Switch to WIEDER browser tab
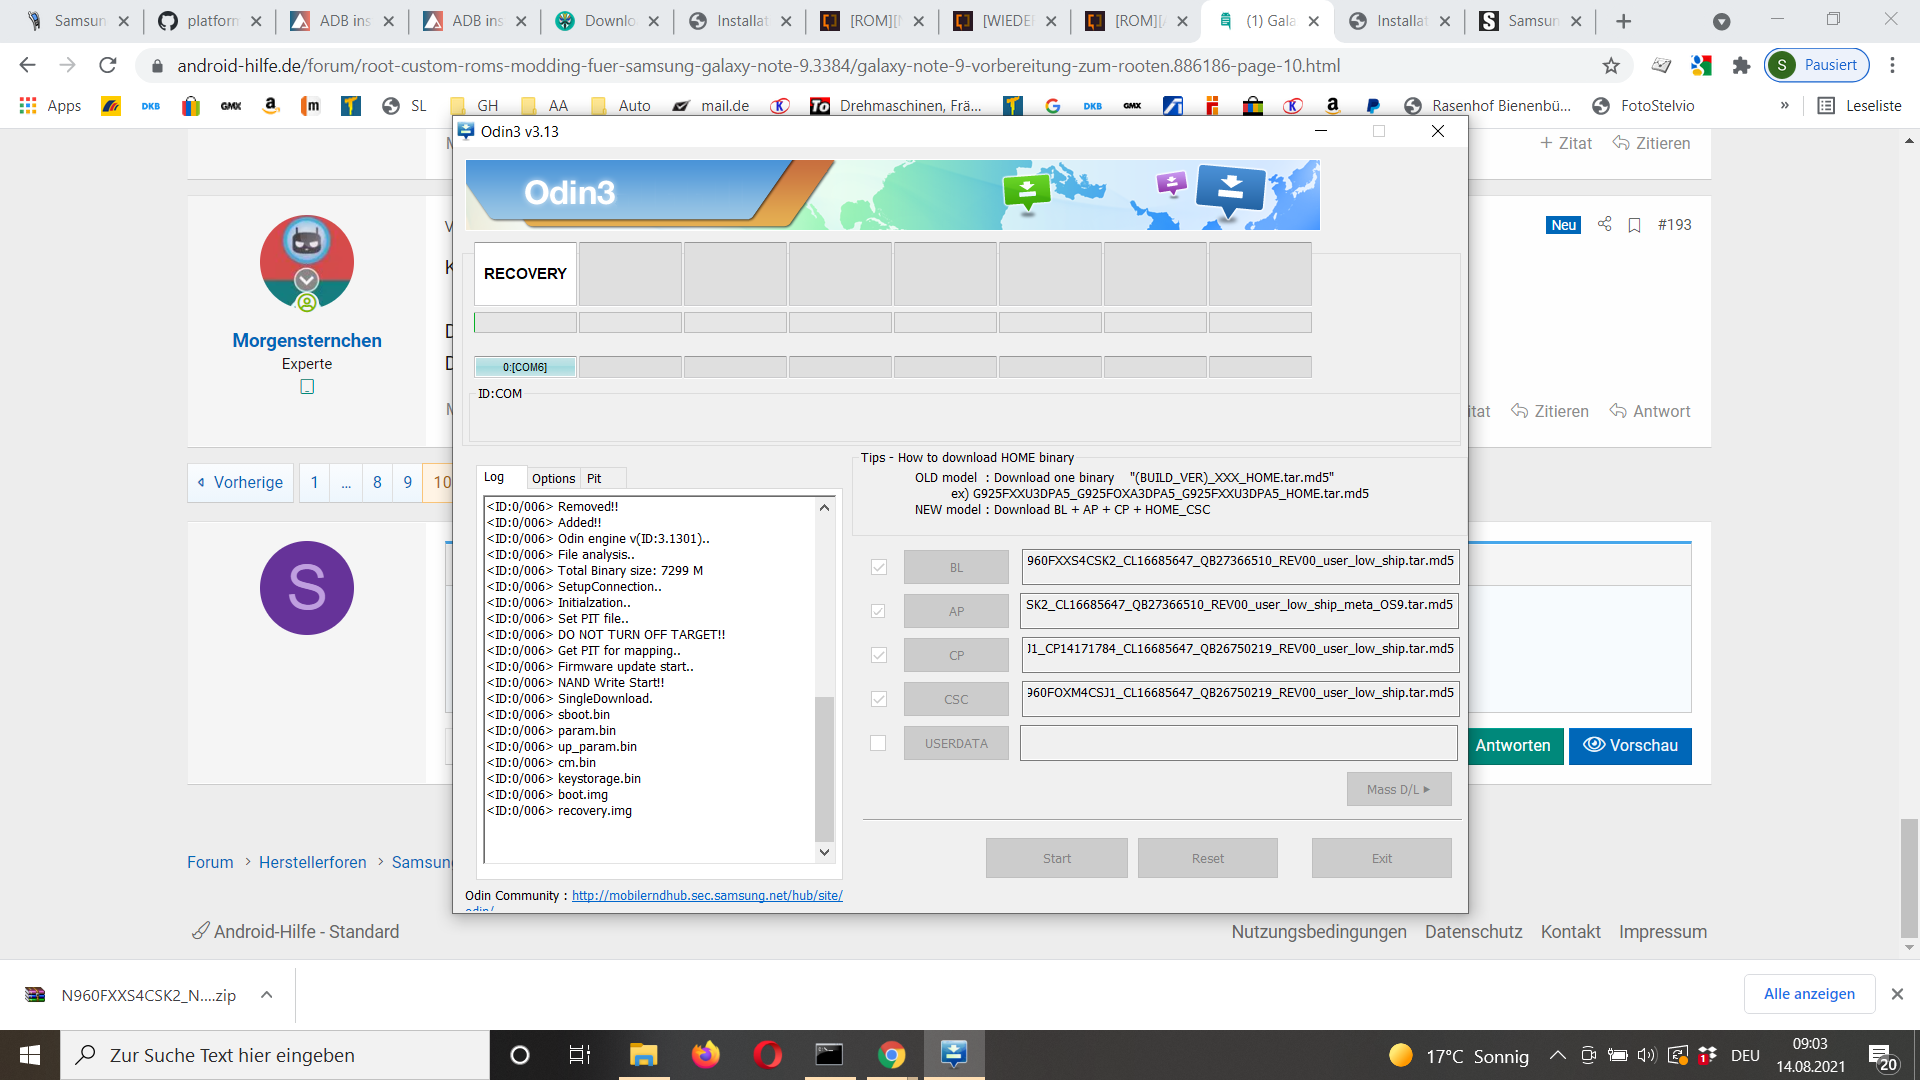Image resolution: width=1920 pixels, height=1080 pixels. click(x=1006, y=21)
